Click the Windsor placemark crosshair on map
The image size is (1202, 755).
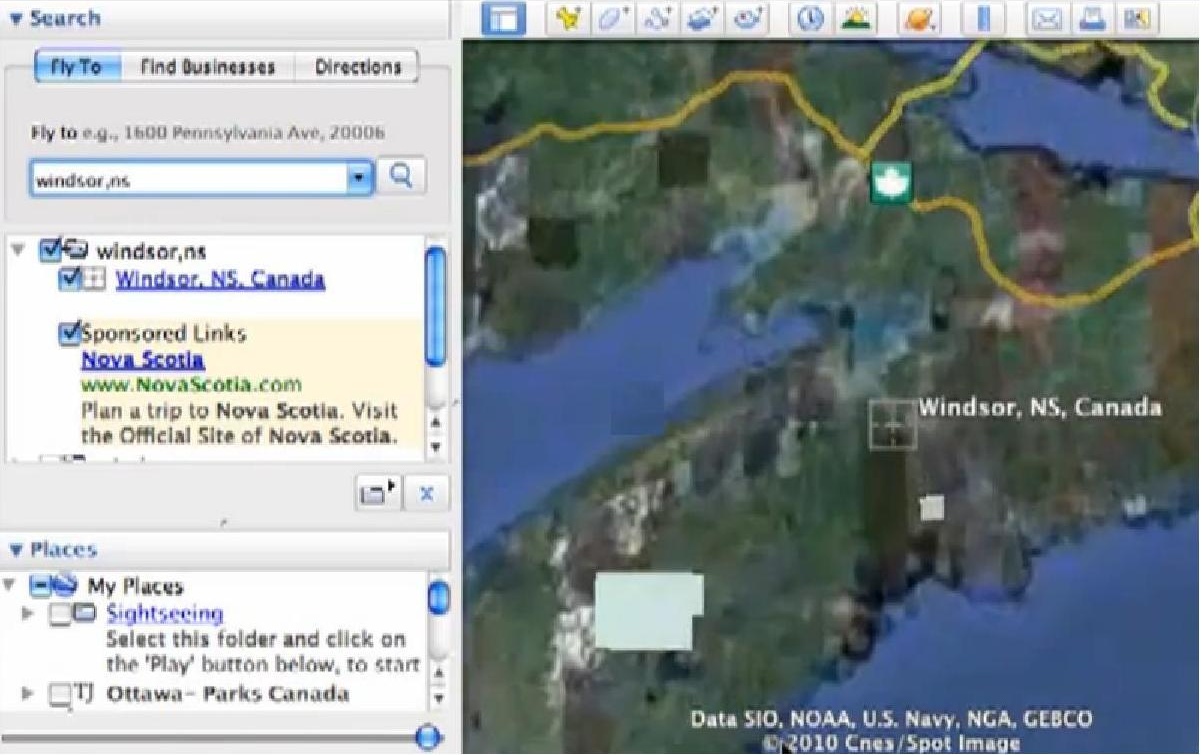[x=891, y=424]
